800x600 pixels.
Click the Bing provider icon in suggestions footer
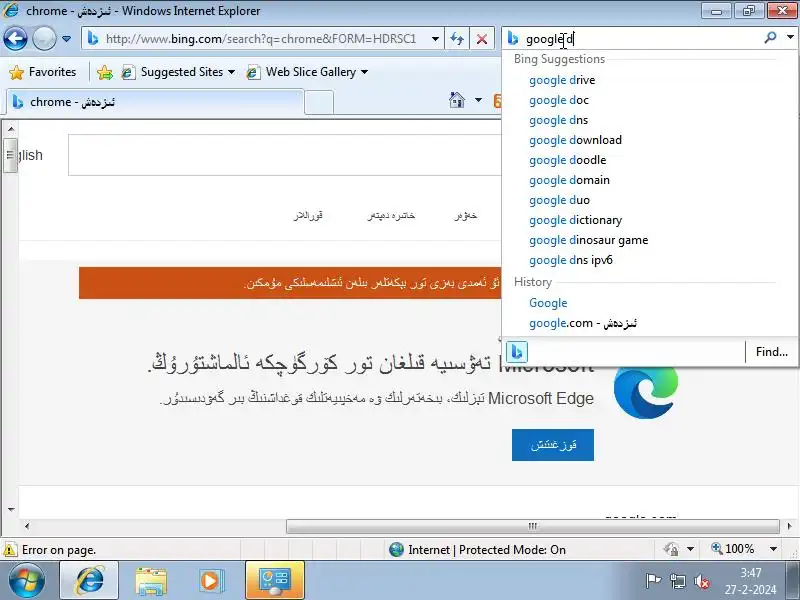[516, 352]
